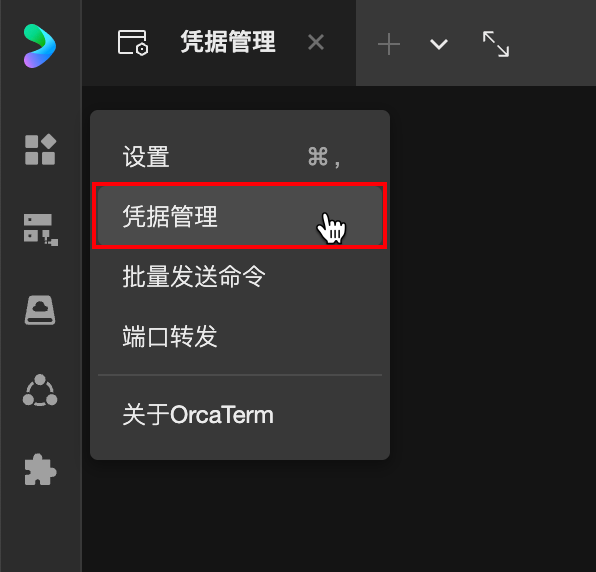Choose 凭据管理 menu entry
Viewport: 596px width, 572px height.
coord(240,216)
